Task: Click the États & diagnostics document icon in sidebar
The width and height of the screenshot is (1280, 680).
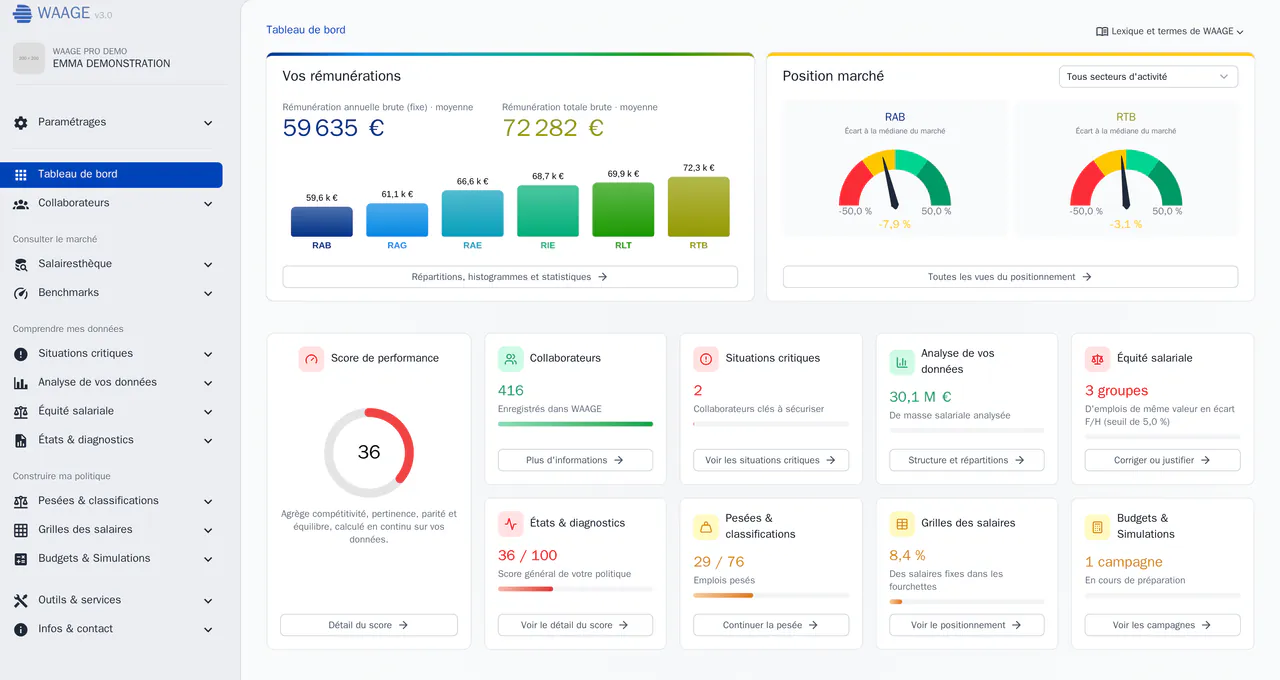Action: (x=21, y=441)
